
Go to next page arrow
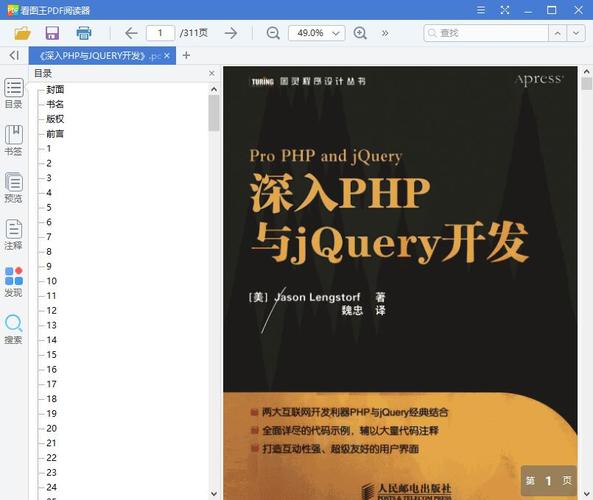[x=231, y=33]
